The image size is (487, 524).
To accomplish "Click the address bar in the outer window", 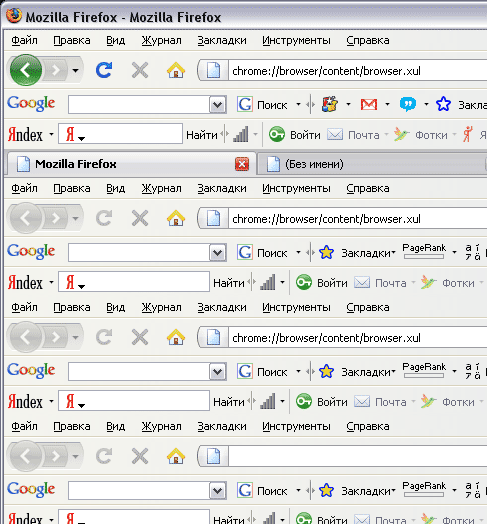I will click(x=357, y=71).
